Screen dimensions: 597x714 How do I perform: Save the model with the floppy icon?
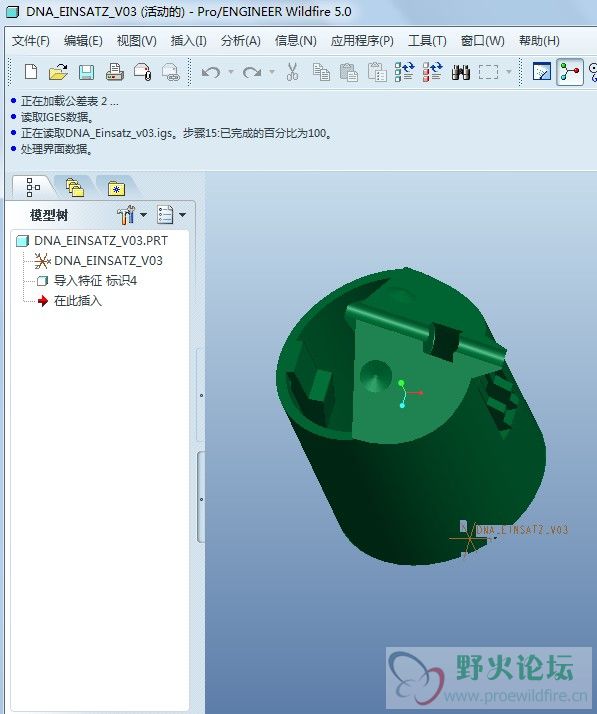point(87,72)
